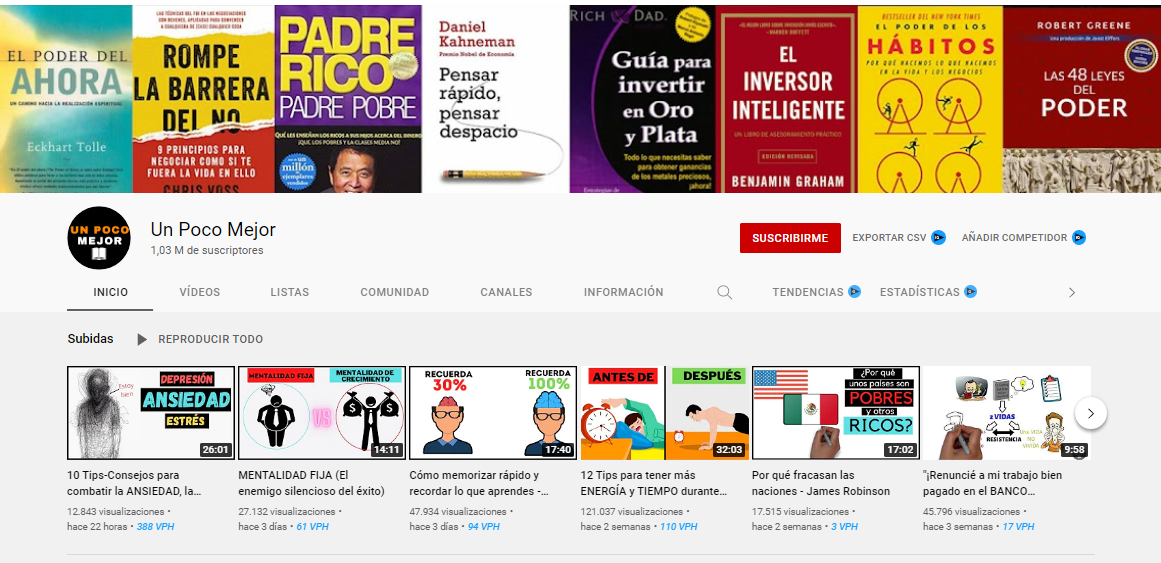
Task: Click the play icon beside Reproducir todo
Action: (x=141, y=339)
